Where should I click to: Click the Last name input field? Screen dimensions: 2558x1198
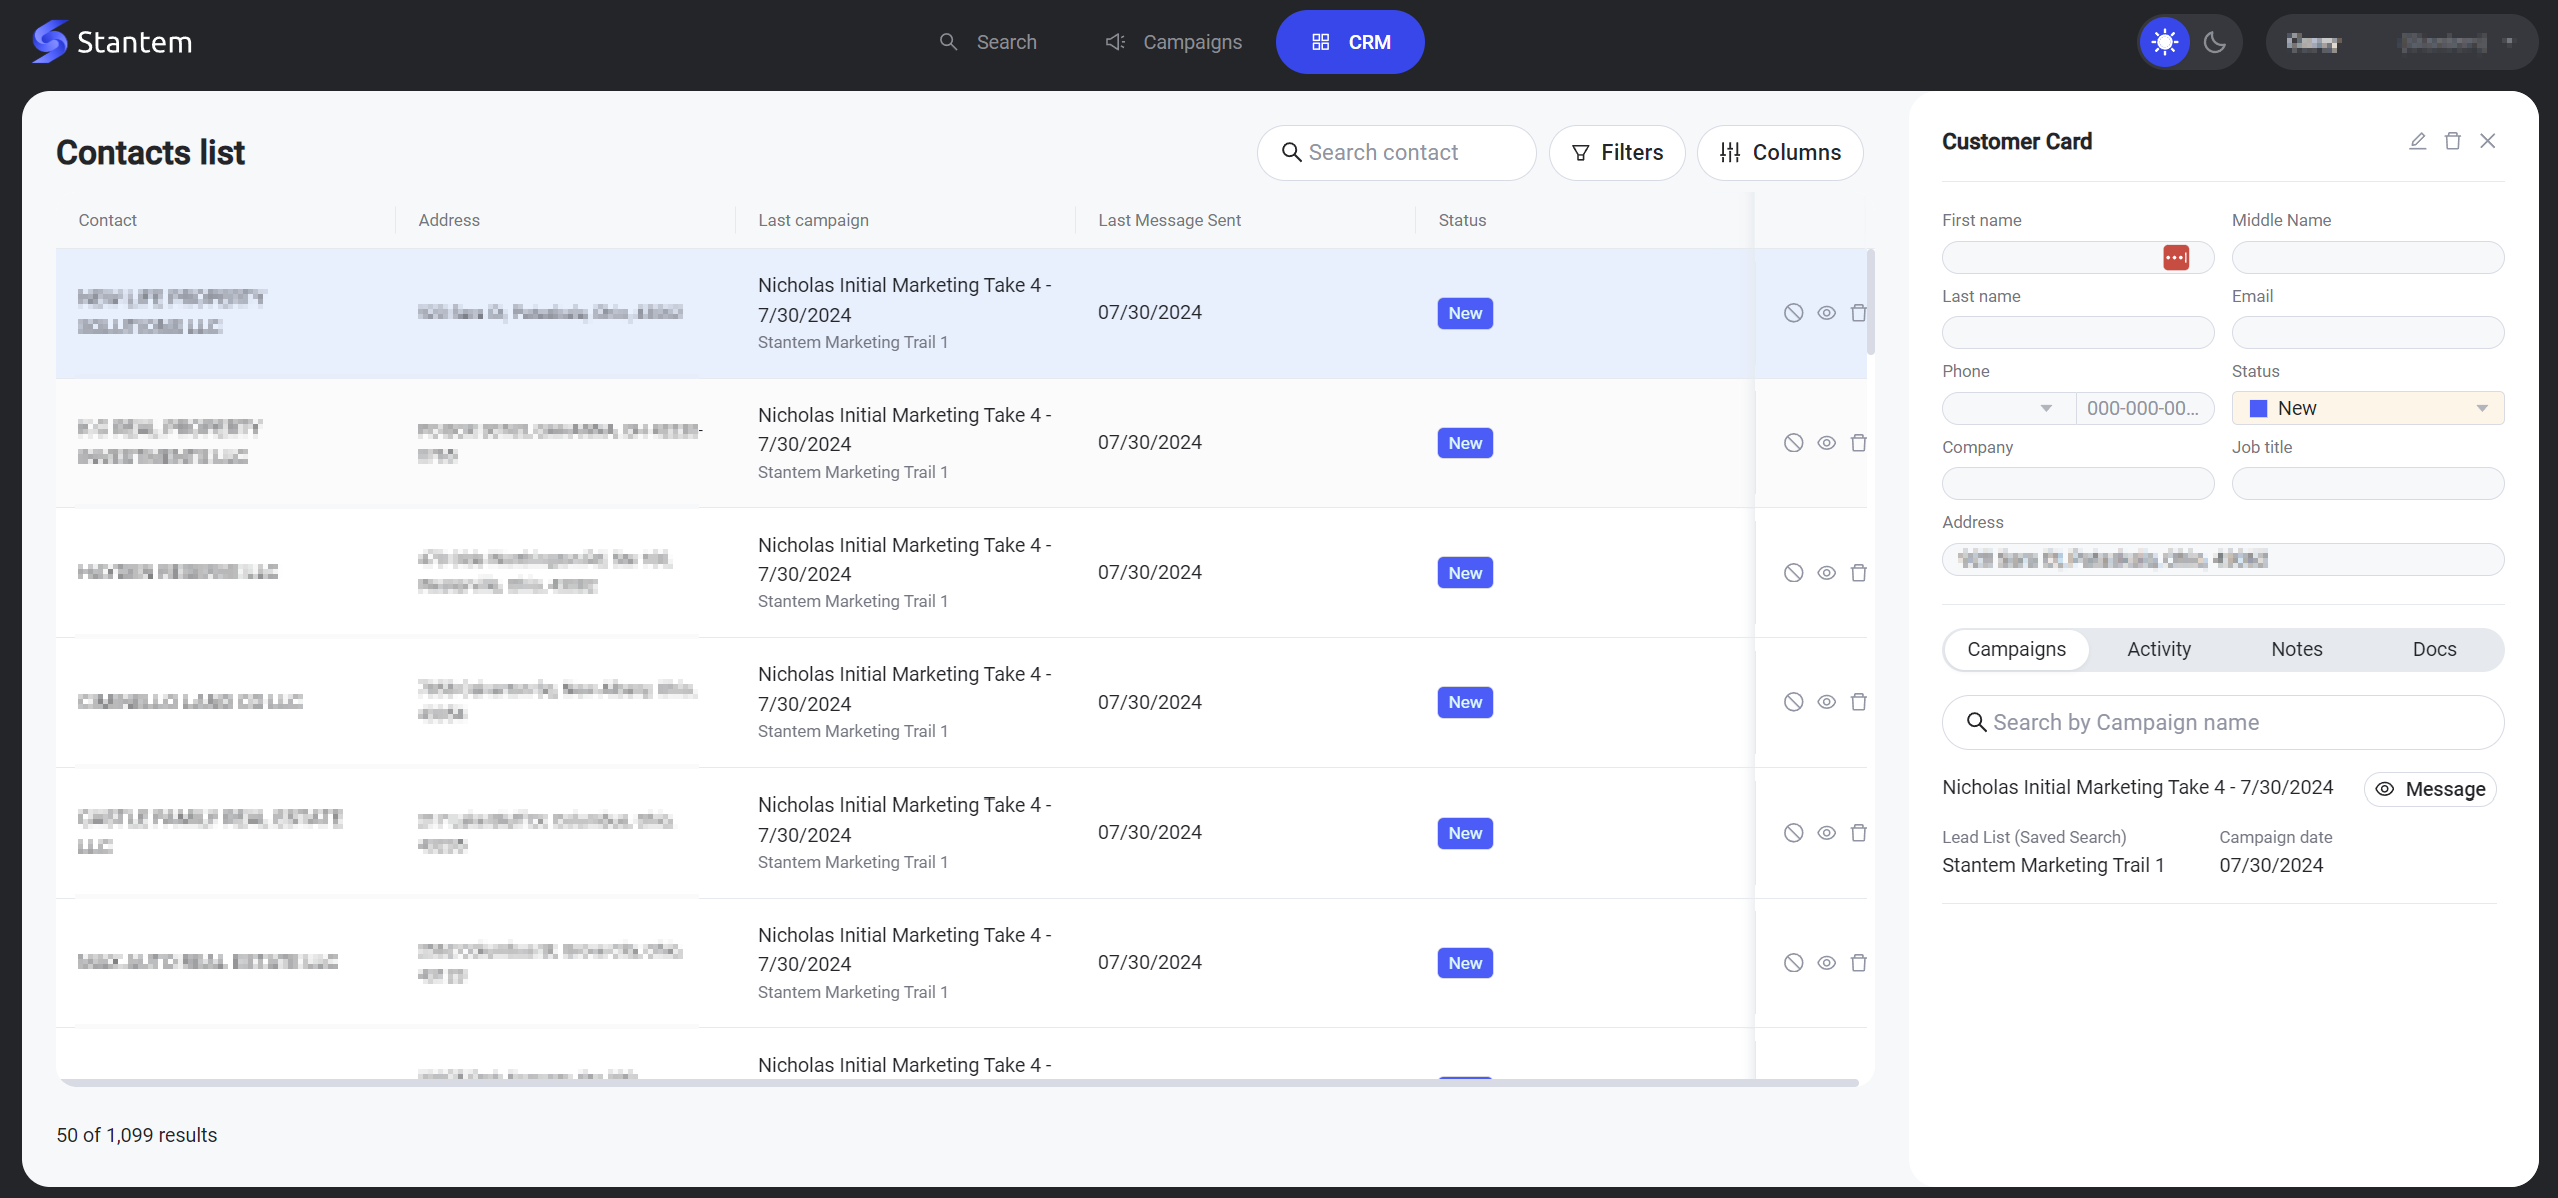coord(2077,333)
